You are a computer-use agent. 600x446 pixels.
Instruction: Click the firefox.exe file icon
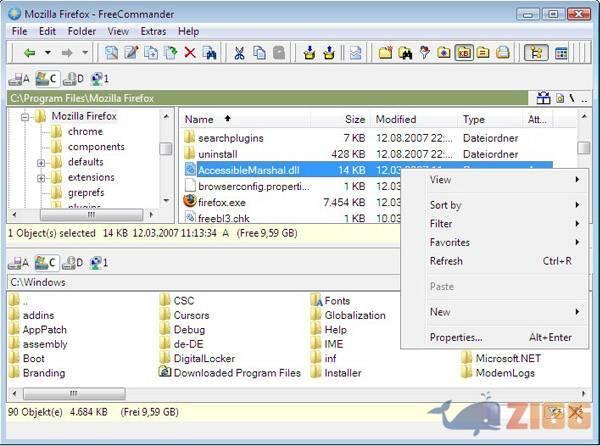pos(189,201)
